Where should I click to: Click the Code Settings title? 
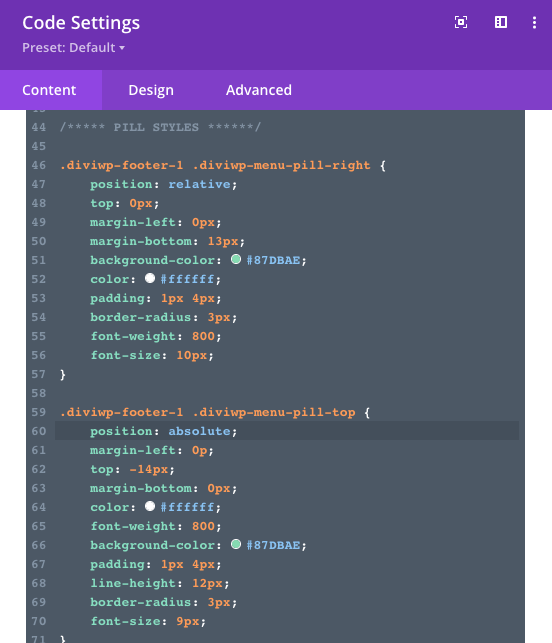click(x=81, y=23)
